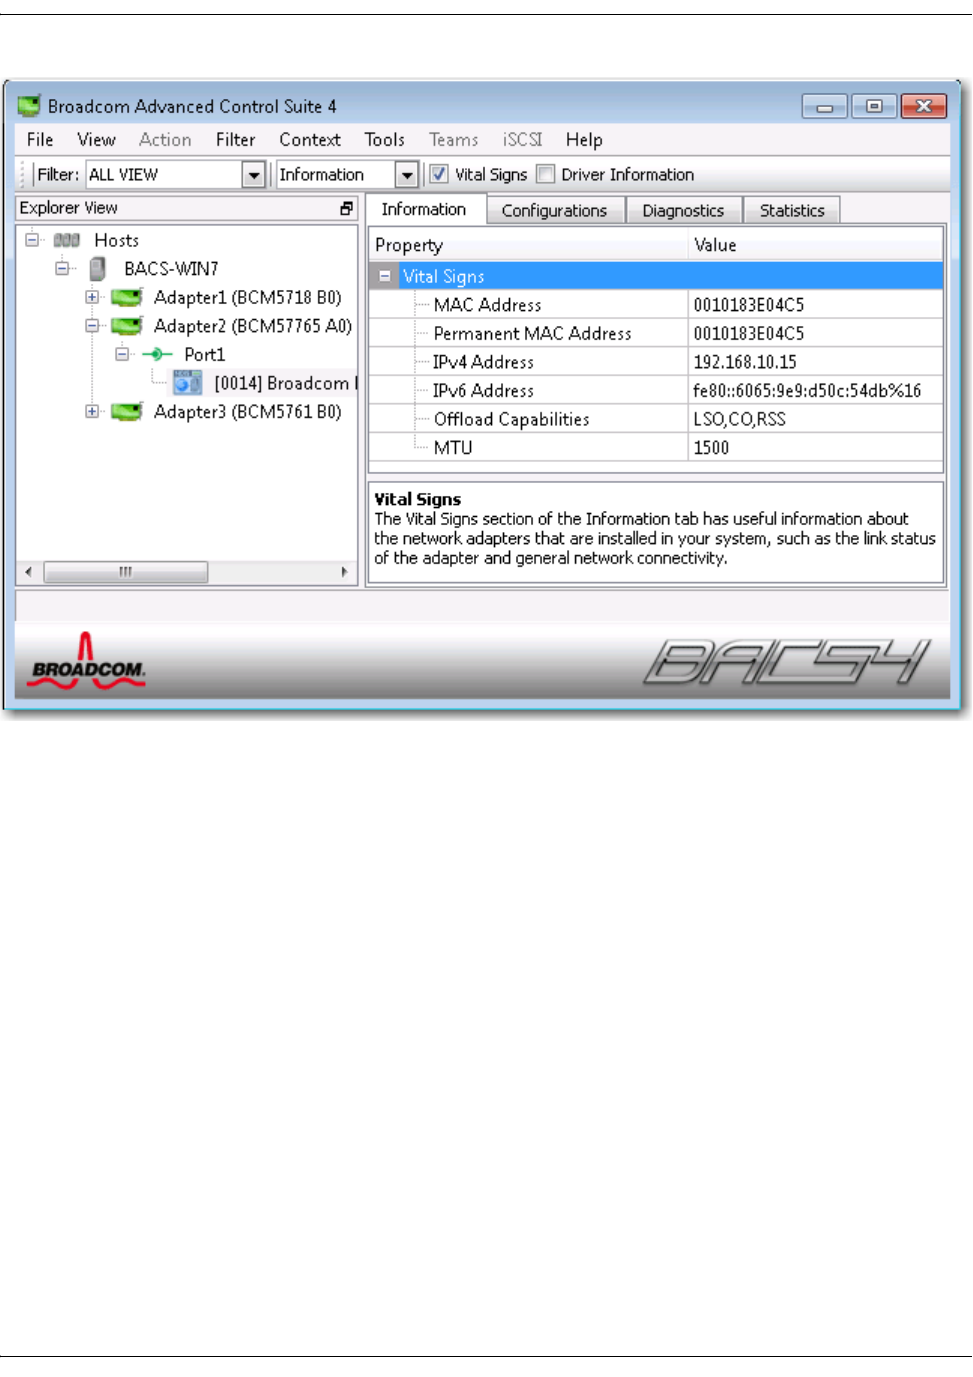973x1377 pixels.
Task: Click the Adapter1 network card icon
Action: click(x=127, y=297)
